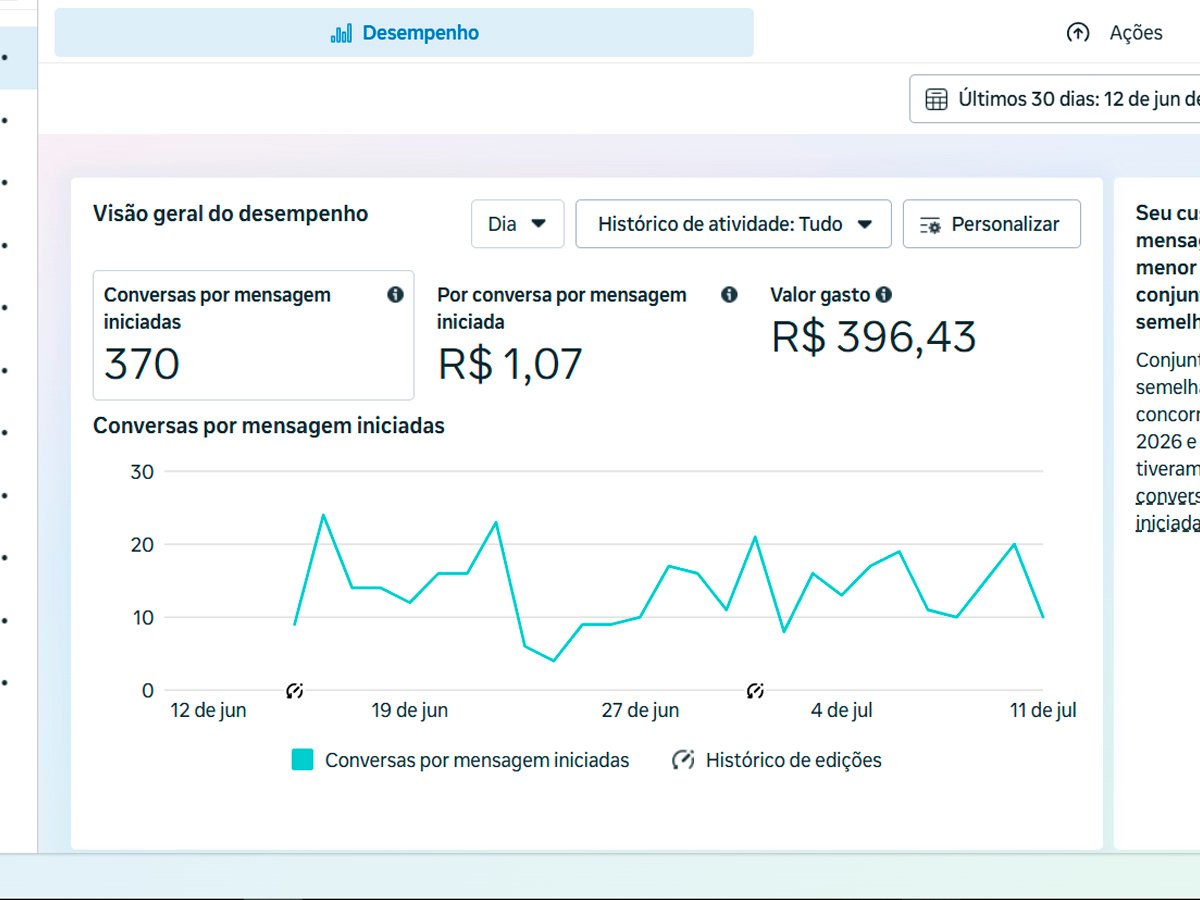The image size is (1200, 900).
Task: Click the edit history marker near 19 de jun
Action: coord(294,690)
